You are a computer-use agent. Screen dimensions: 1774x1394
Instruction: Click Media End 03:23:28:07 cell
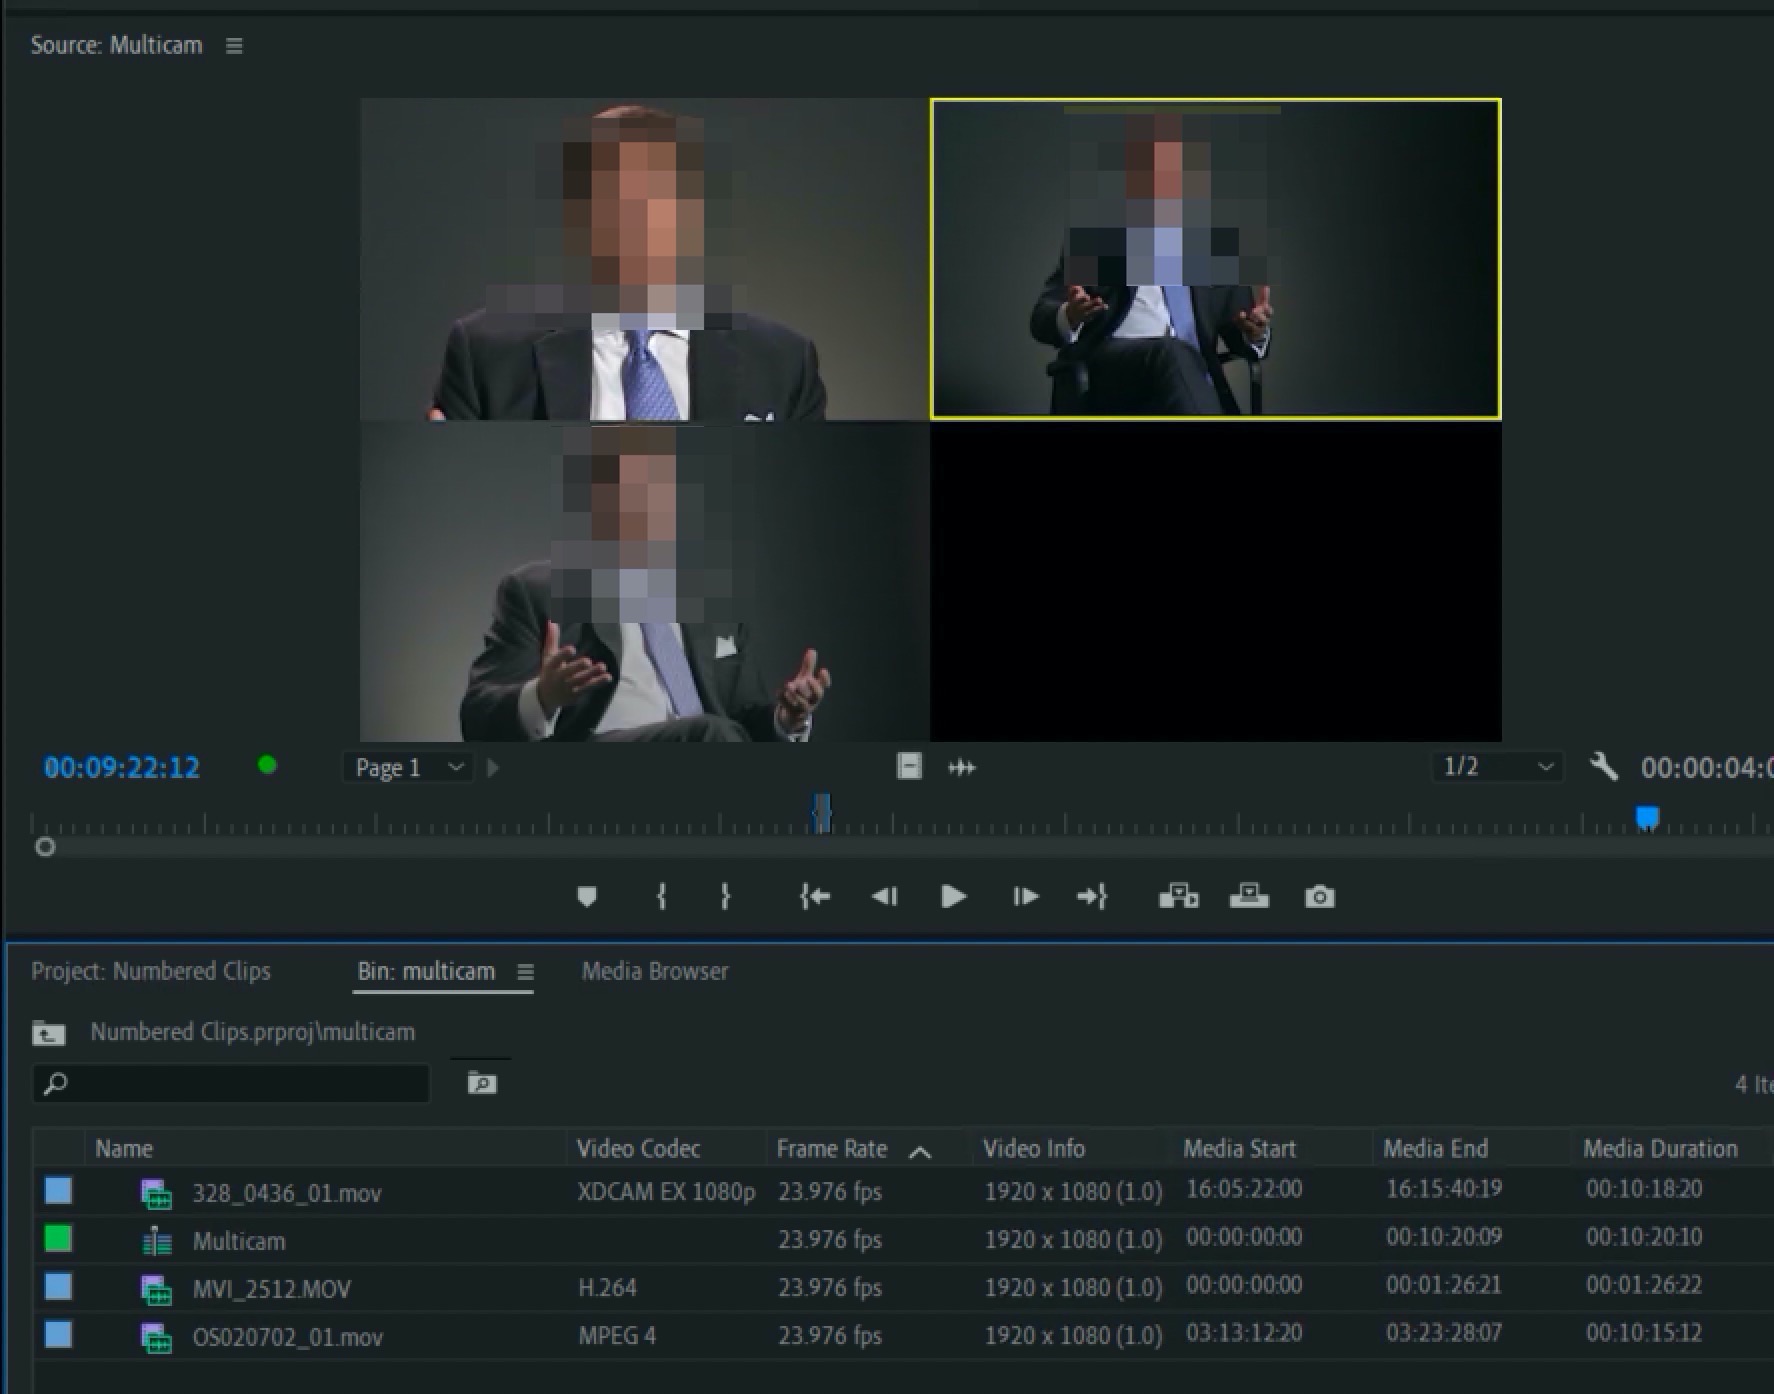click(x=1444, y=1333)
